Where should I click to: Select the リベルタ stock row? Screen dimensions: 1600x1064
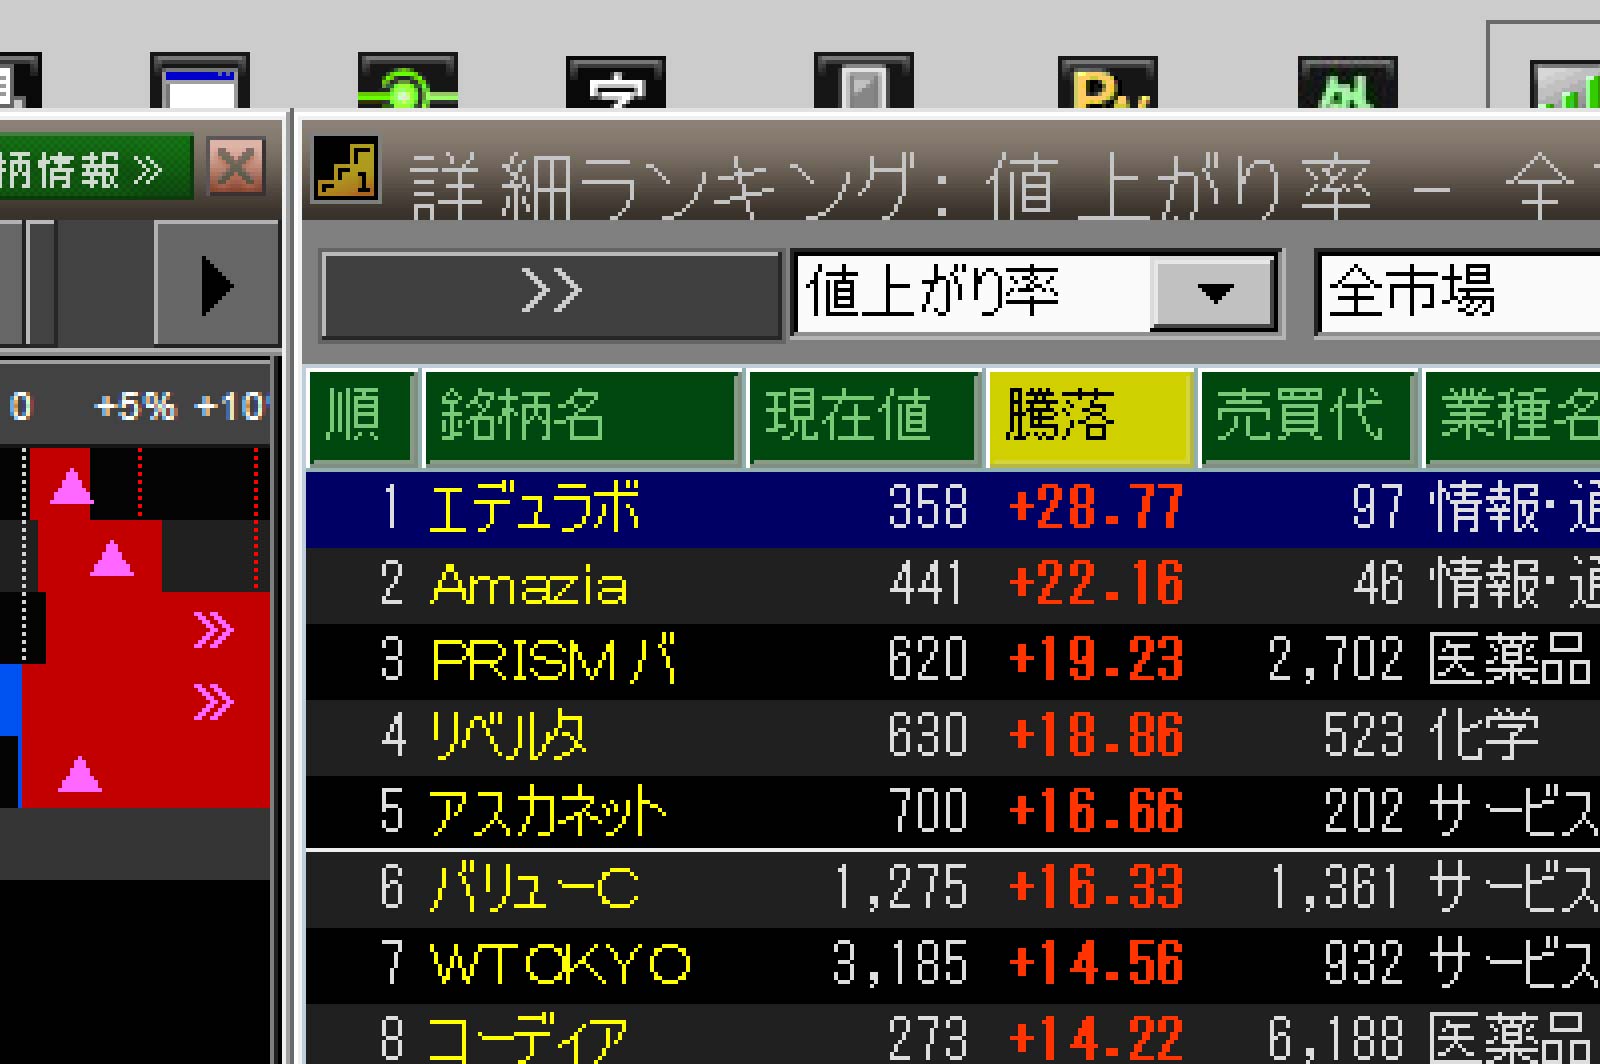click(953, 736)
